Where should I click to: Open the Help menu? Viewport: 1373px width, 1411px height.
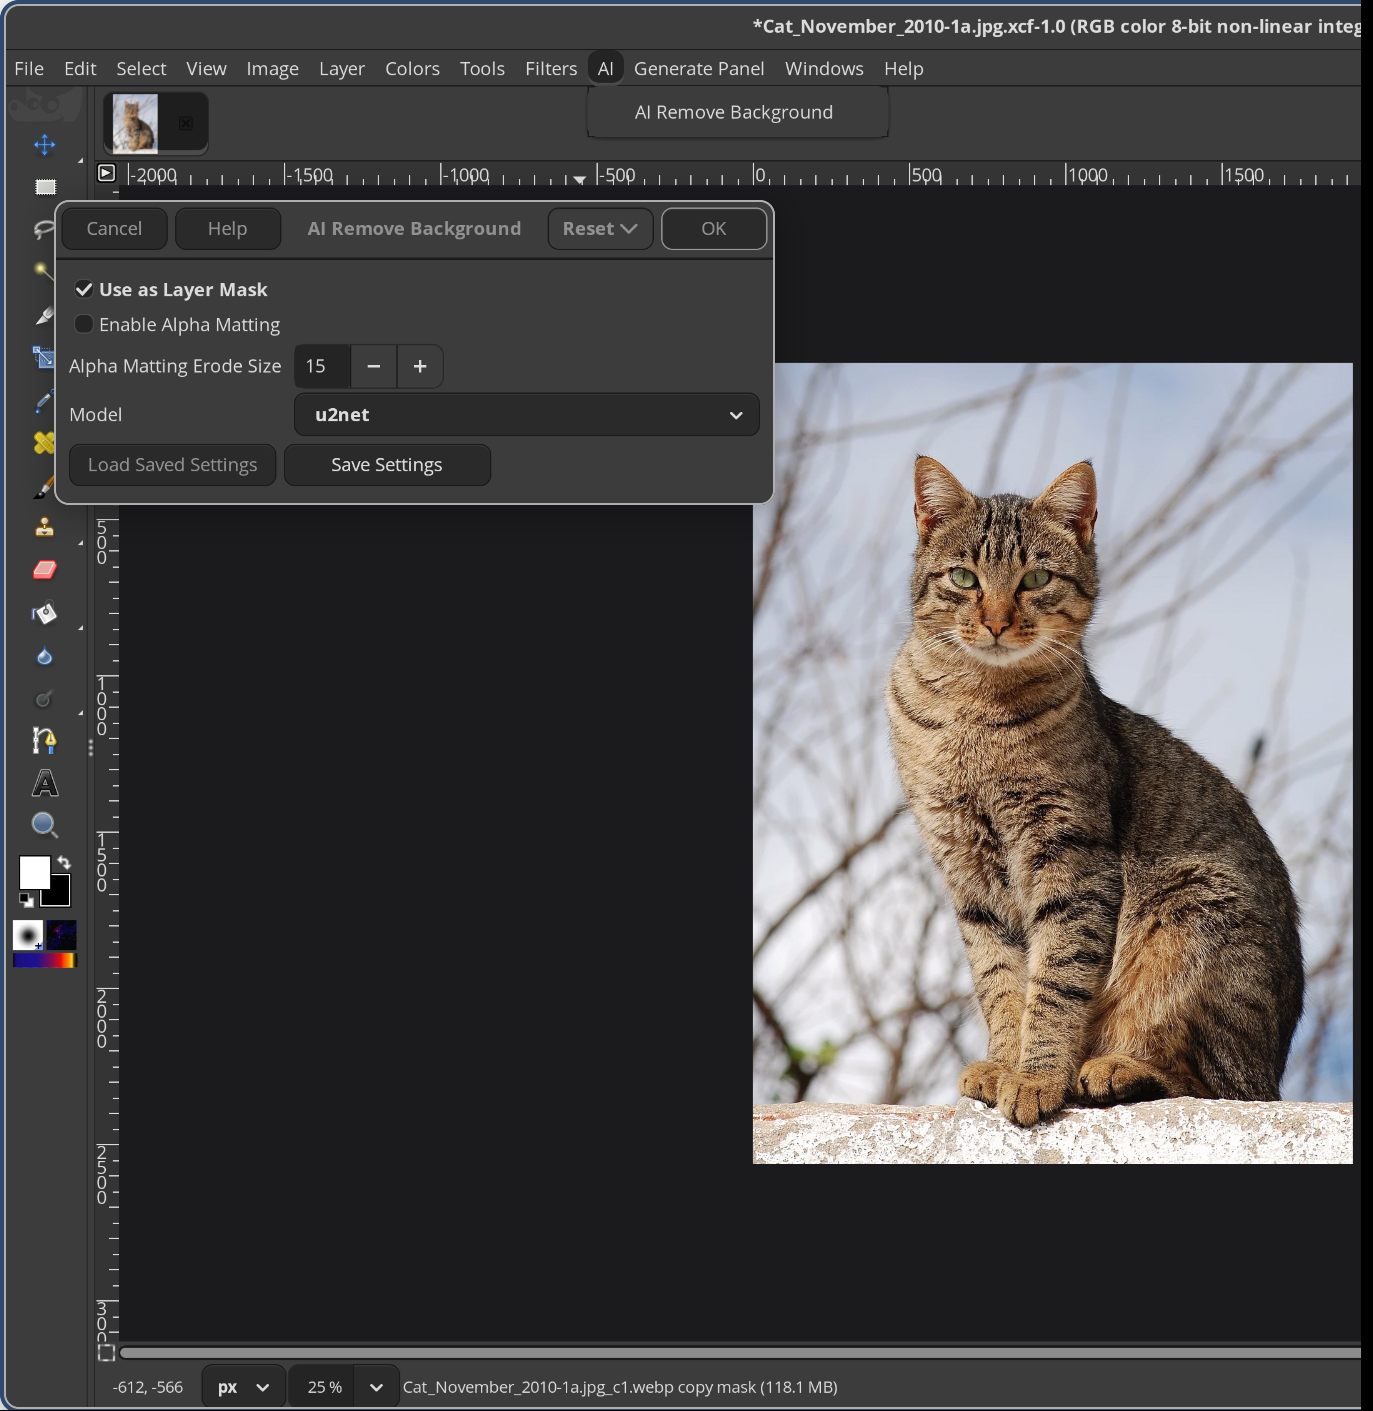[x=903, y=68]
